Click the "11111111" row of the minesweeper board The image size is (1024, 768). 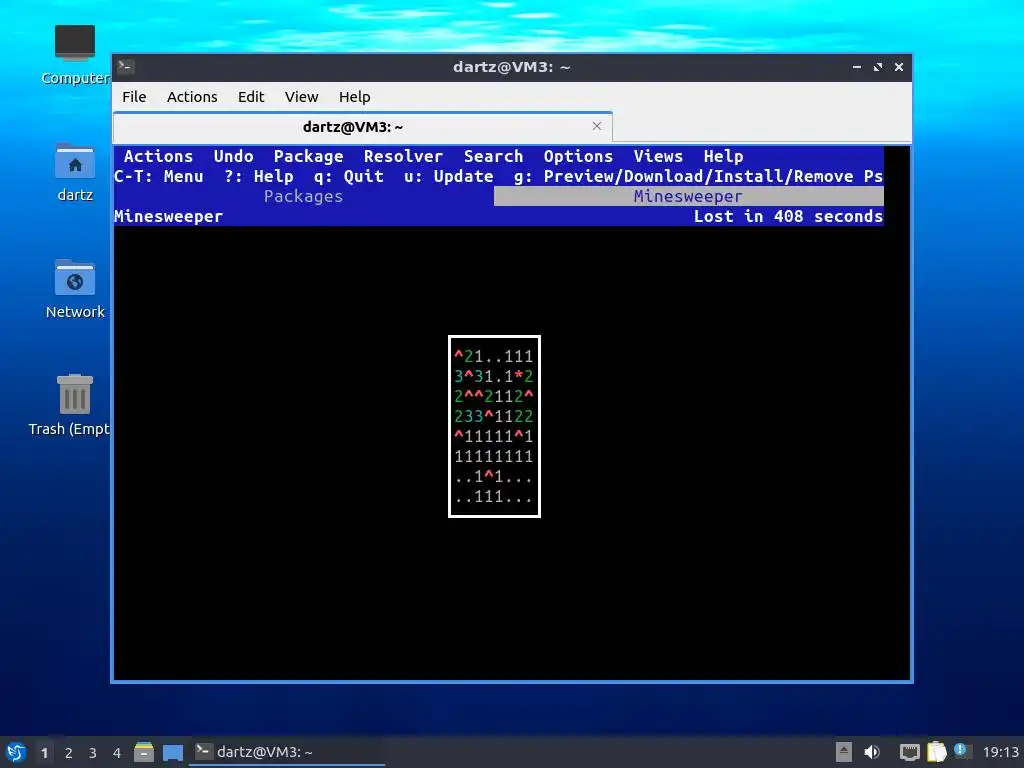tap(494, 456)
